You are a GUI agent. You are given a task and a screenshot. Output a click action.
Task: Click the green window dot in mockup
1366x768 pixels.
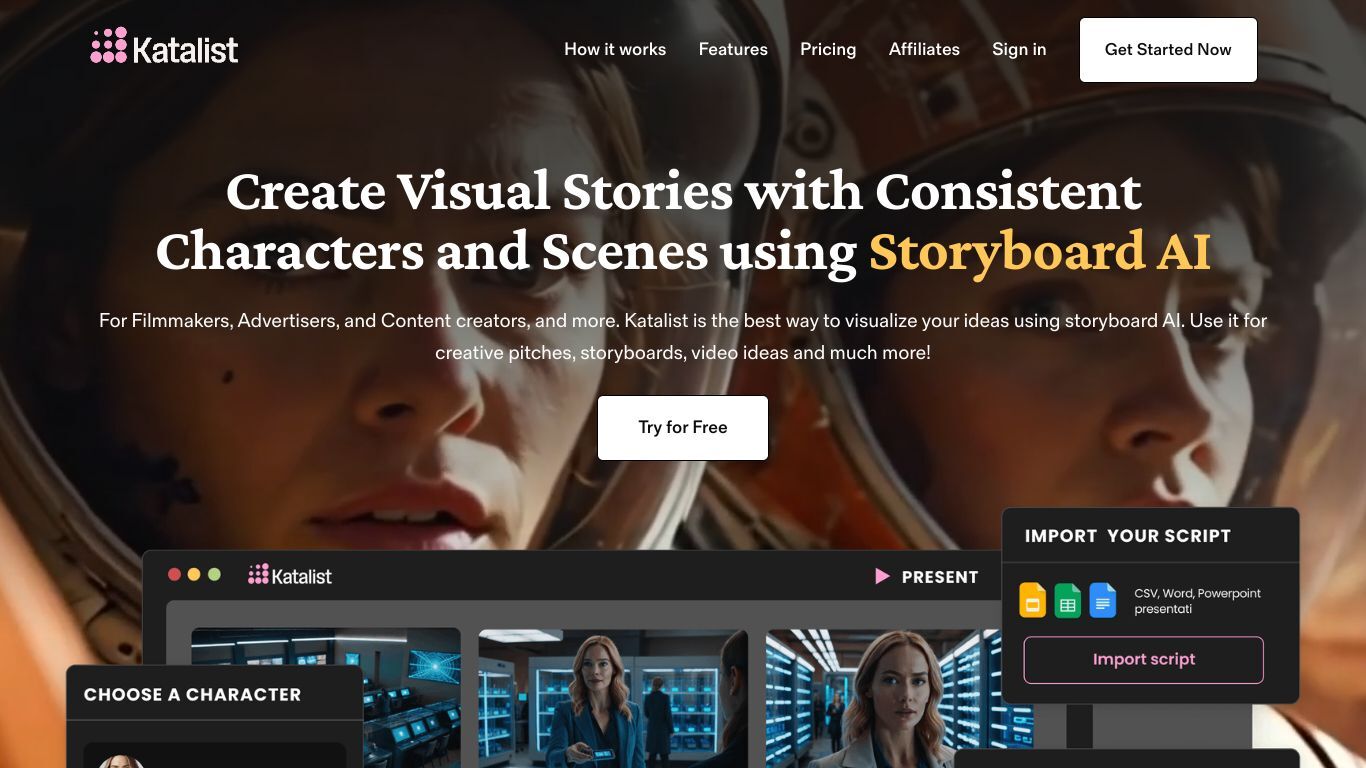(214, 574)
